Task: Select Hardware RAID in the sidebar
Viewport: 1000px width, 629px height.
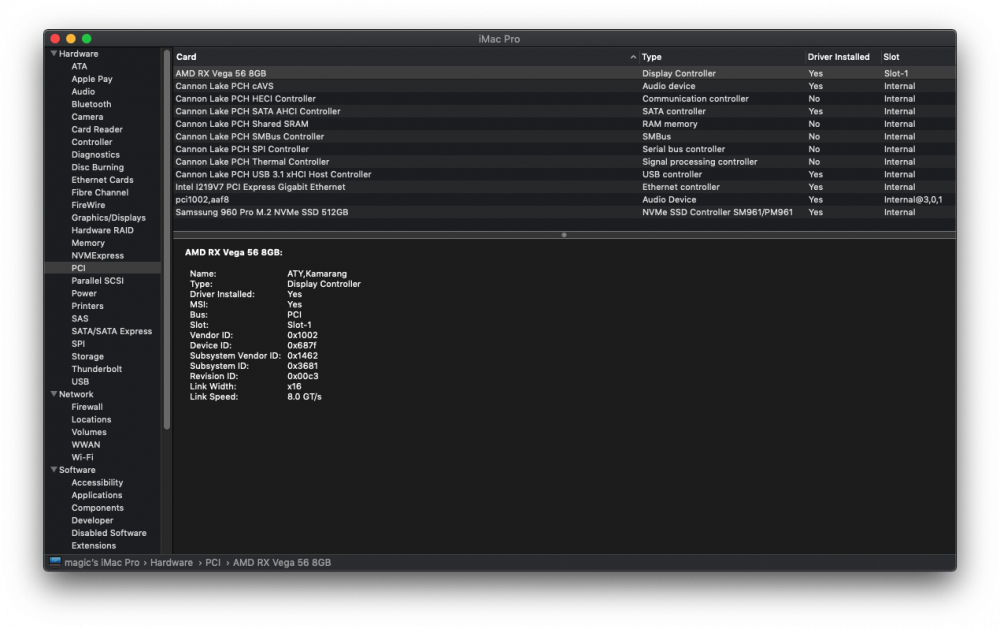Action: coord(103,230)
